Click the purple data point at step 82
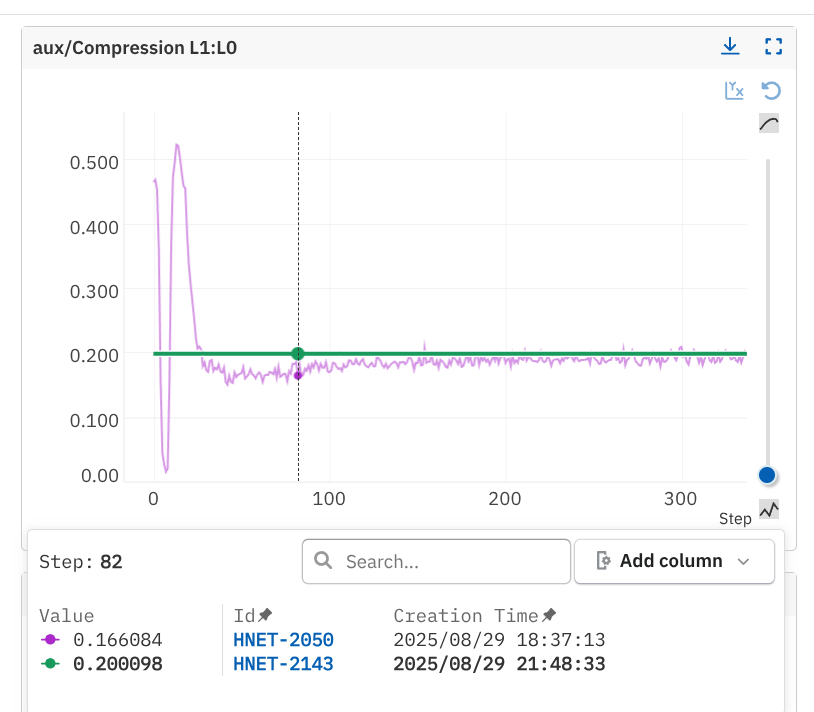Image resolution: width=814 pixels, height=712 pixels. [x=298, y=376]
